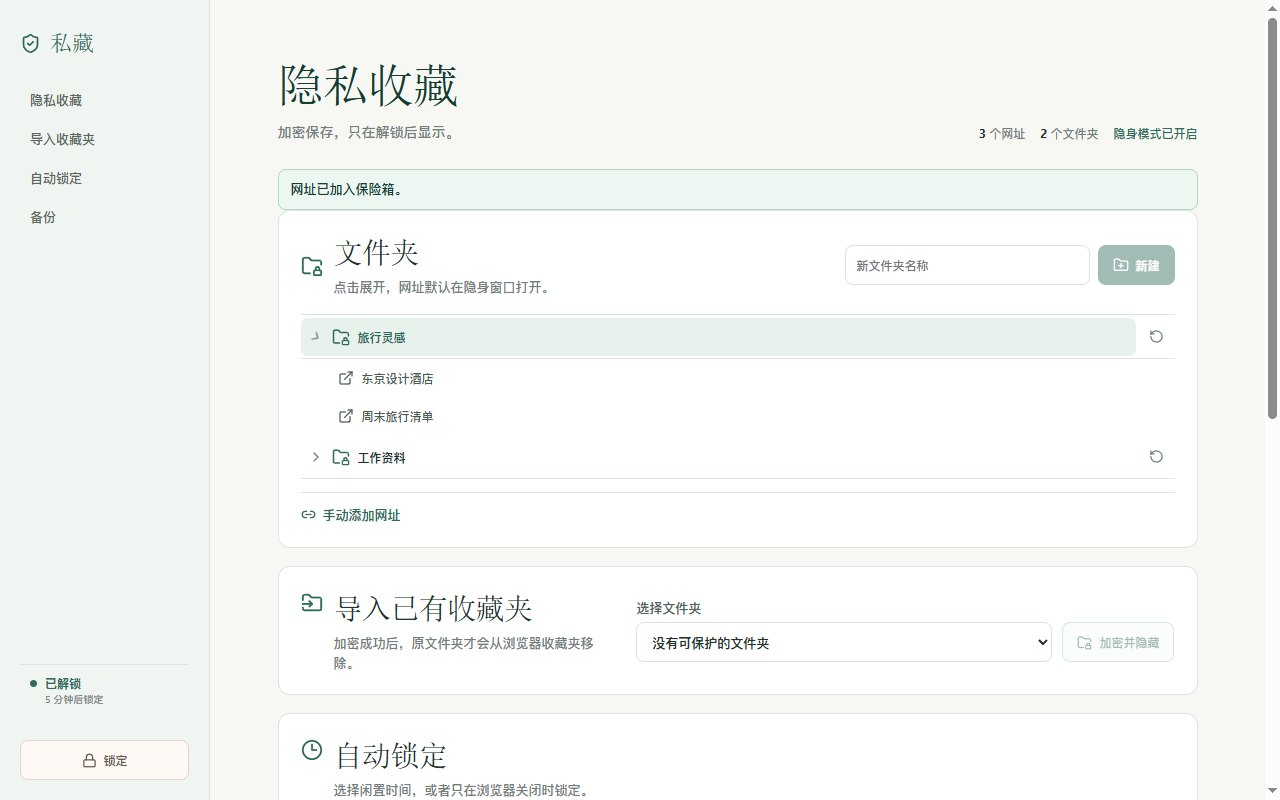
Task: Open 东京设计酒店 external link icon
Action: coord(346,378)
